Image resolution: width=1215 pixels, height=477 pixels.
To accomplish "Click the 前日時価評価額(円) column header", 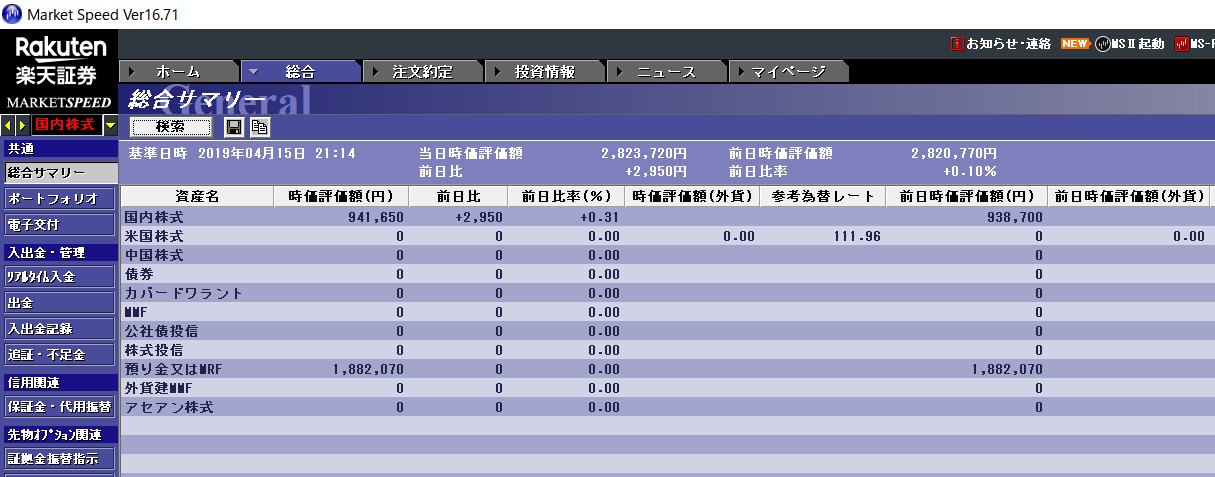I will tap(966, 196).
